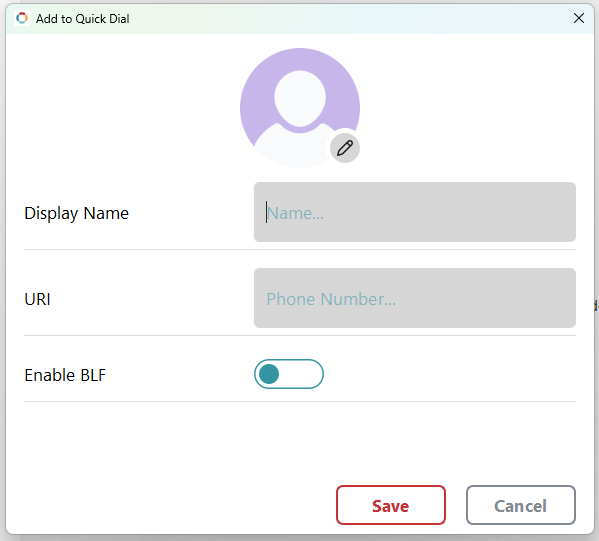The height and width of the screenshot is (541, 599).
Task: Click the shoulders shape of avatar image
Action: (x=294, y=147)
